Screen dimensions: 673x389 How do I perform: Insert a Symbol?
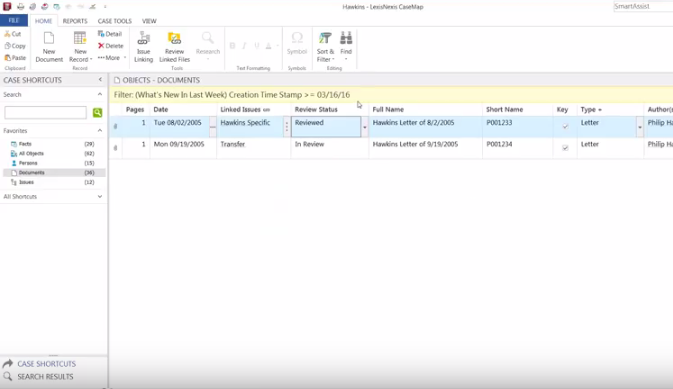[297, 43]
